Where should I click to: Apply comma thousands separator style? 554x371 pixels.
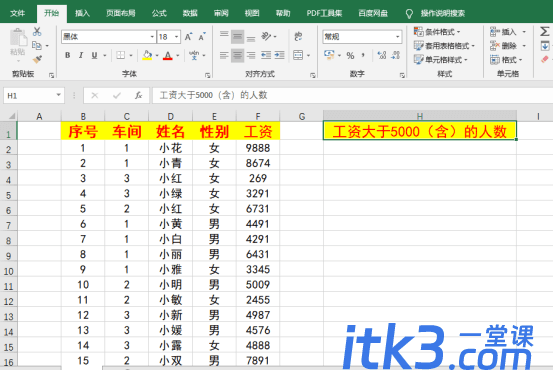pyautogui.click(x=364, y=55)
